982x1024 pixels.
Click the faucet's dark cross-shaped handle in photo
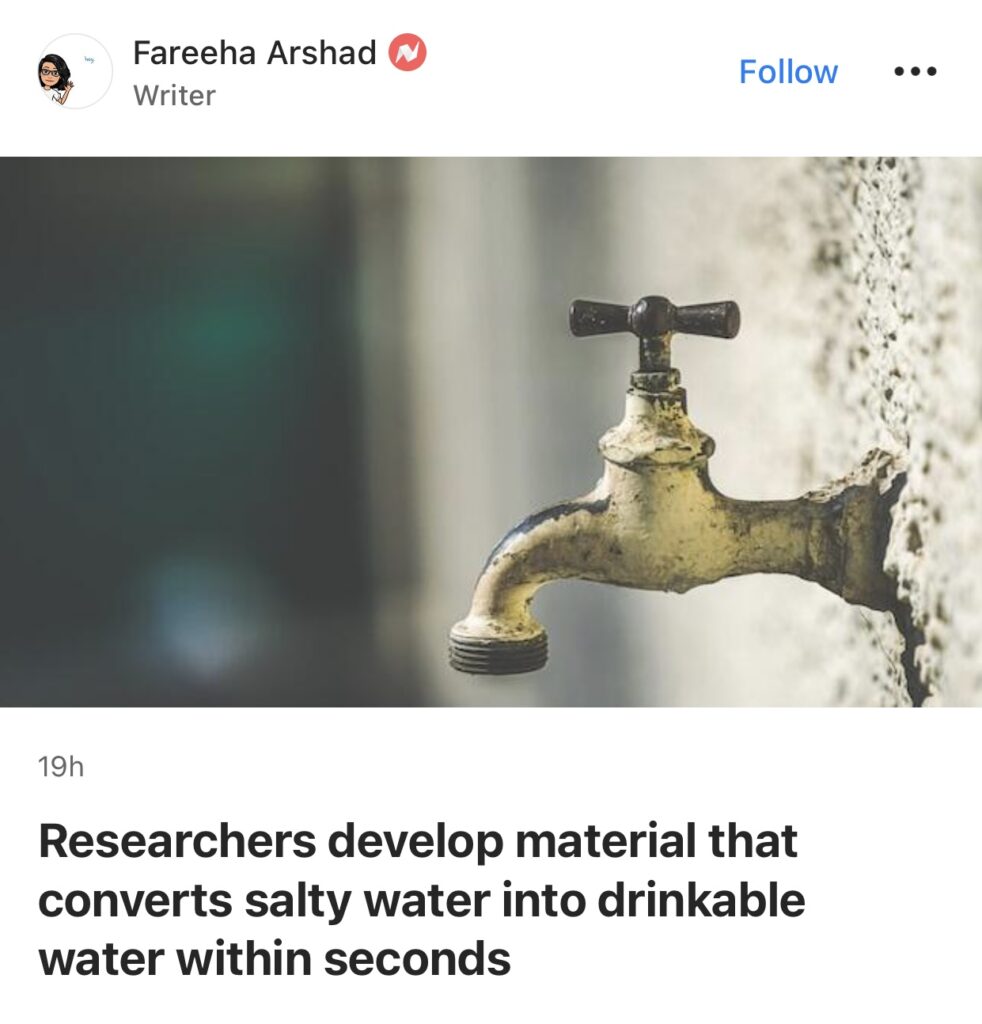tap(654, 319)
